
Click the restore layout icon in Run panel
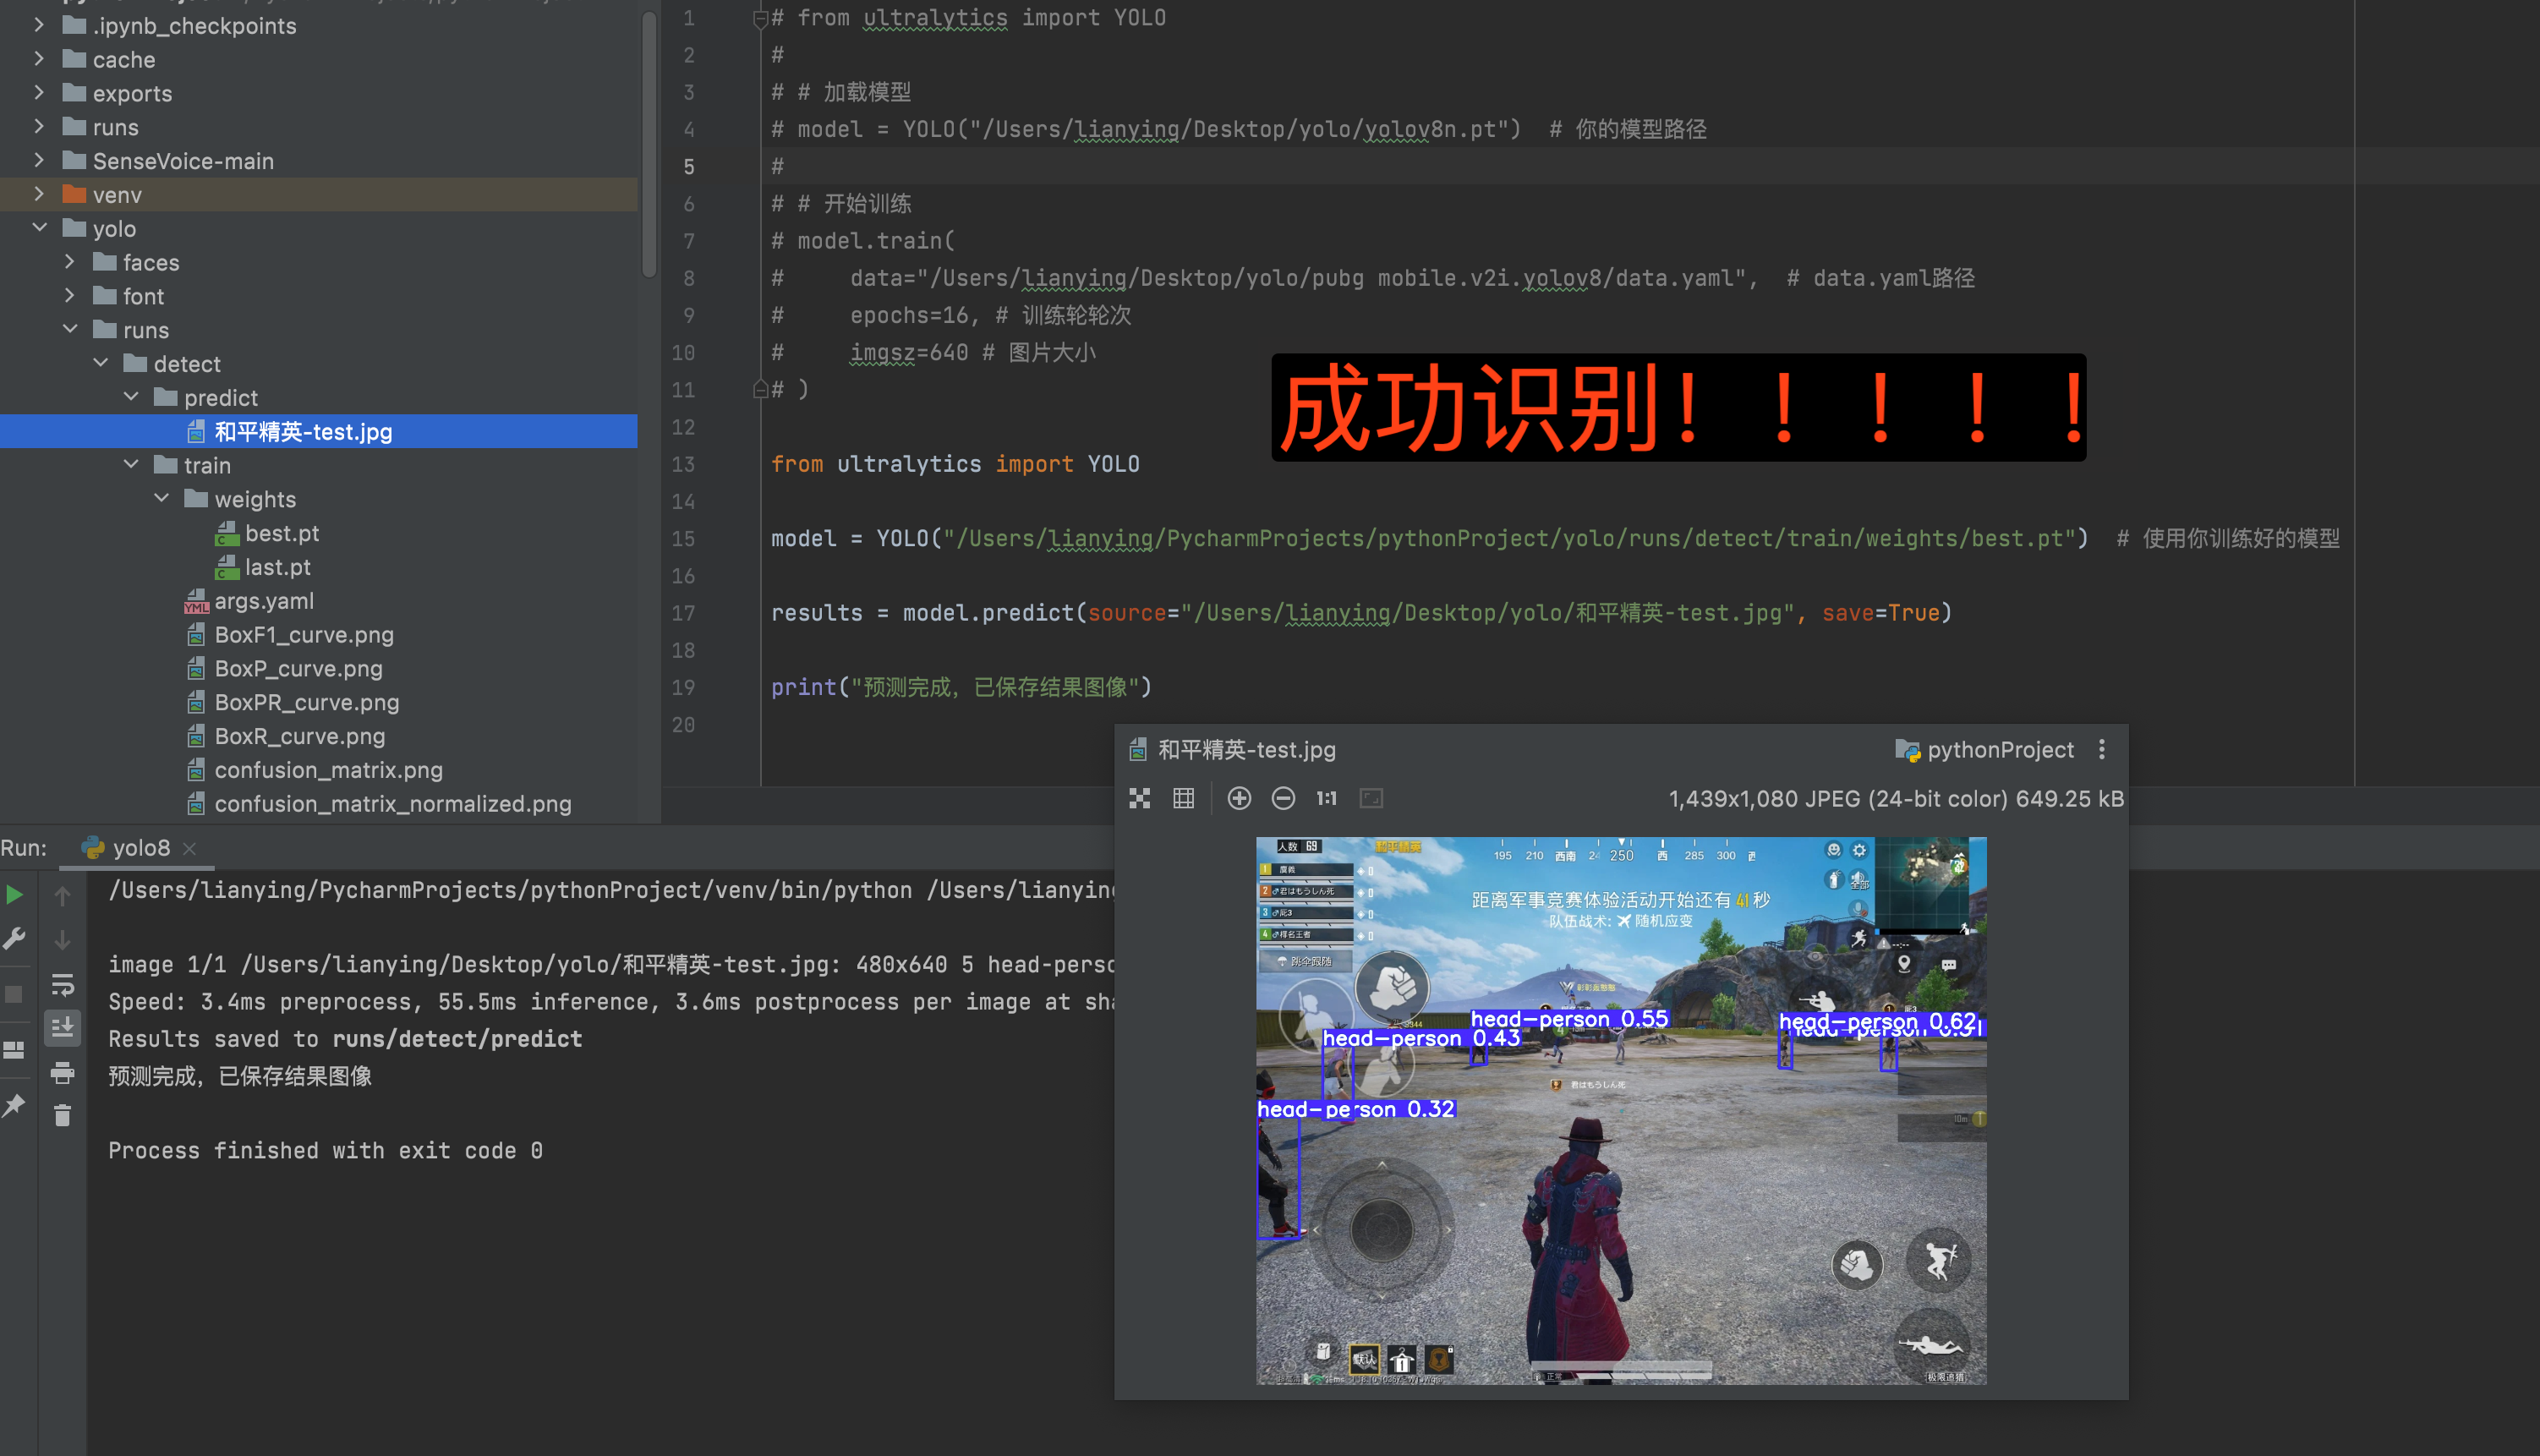[x=14, y=1050]
